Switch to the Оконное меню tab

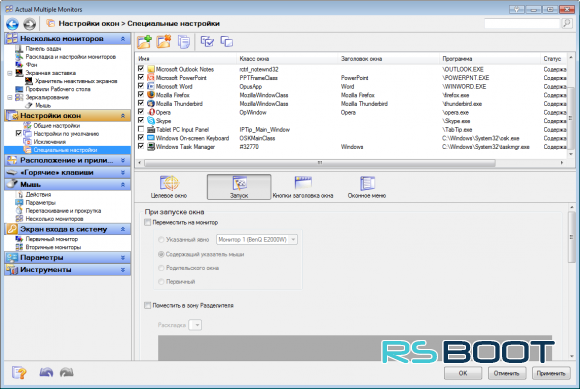367,187
